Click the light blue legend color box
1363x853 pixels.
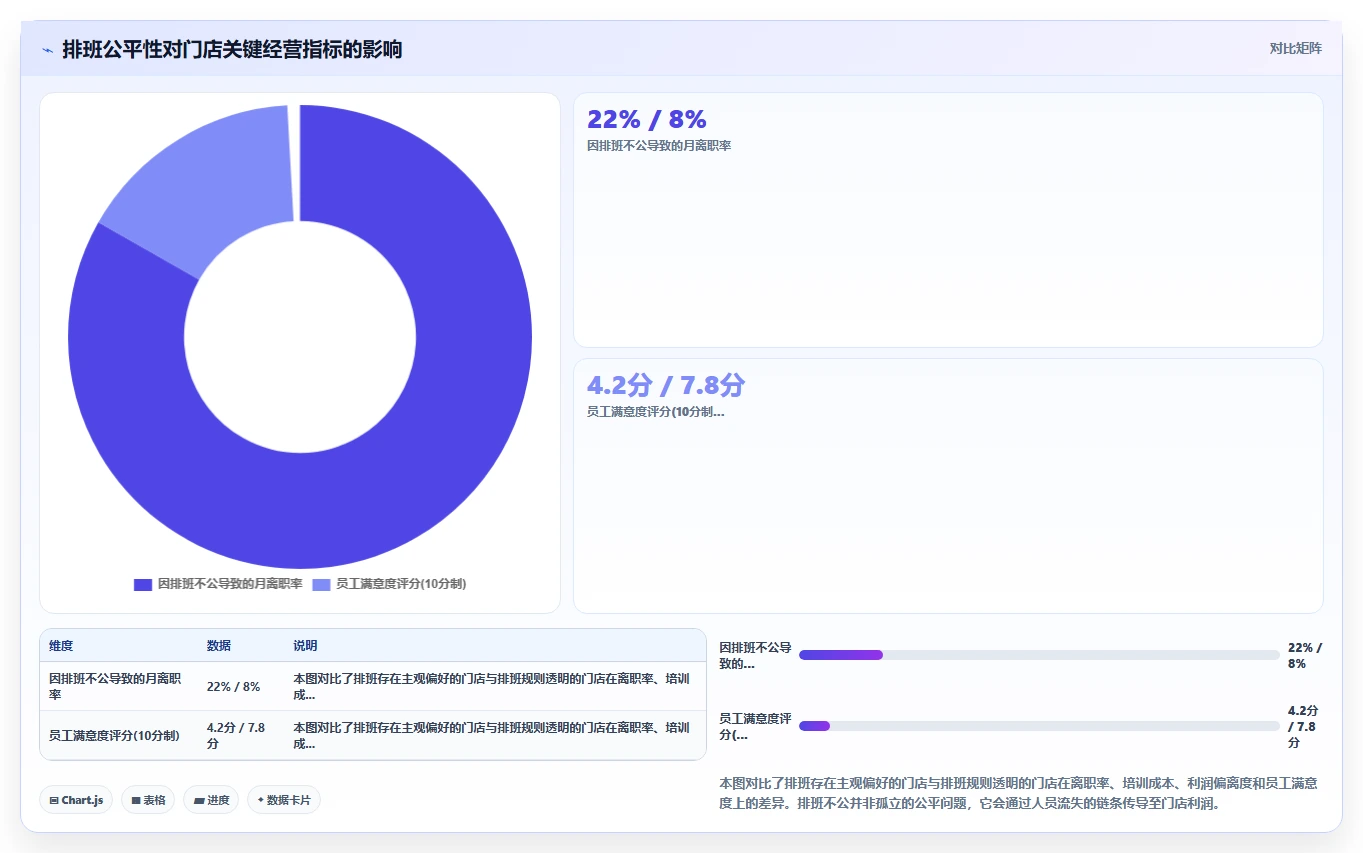pos(321,584)
